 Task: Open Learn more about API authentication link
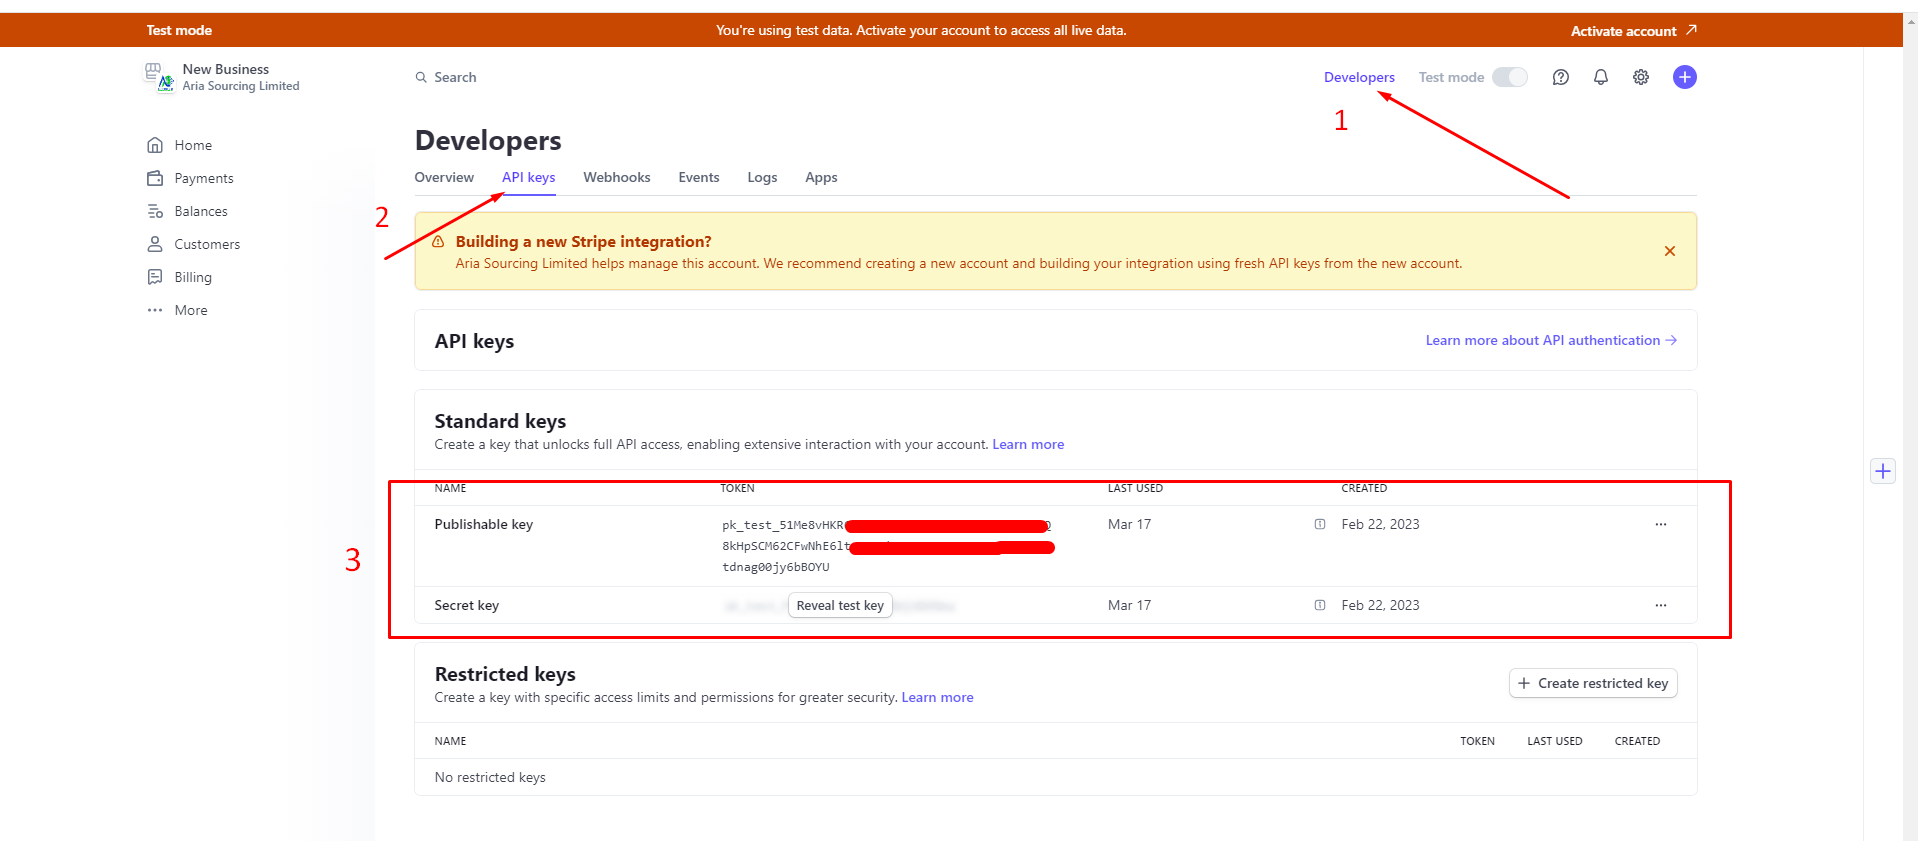pos(1550,340)
